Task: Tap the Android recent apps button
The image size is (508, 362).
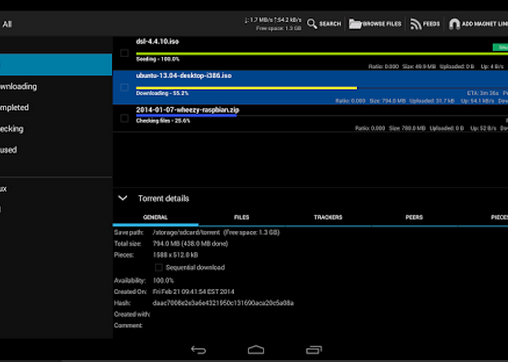Action: (x=314, y=350)
